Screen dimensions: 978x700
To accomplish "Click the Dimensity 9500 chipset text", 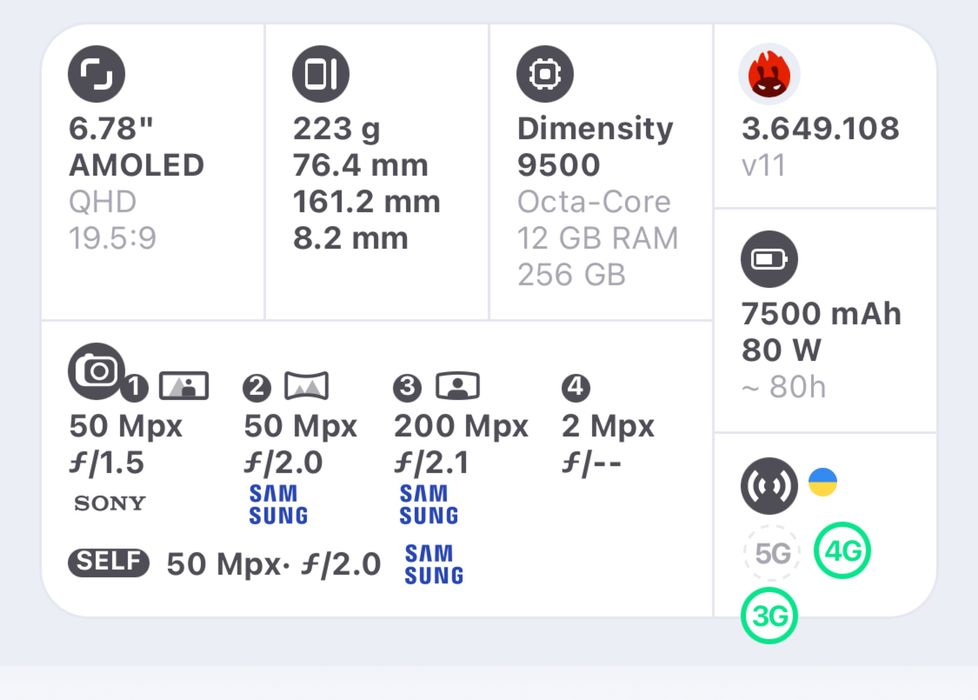I will point(594,146).
